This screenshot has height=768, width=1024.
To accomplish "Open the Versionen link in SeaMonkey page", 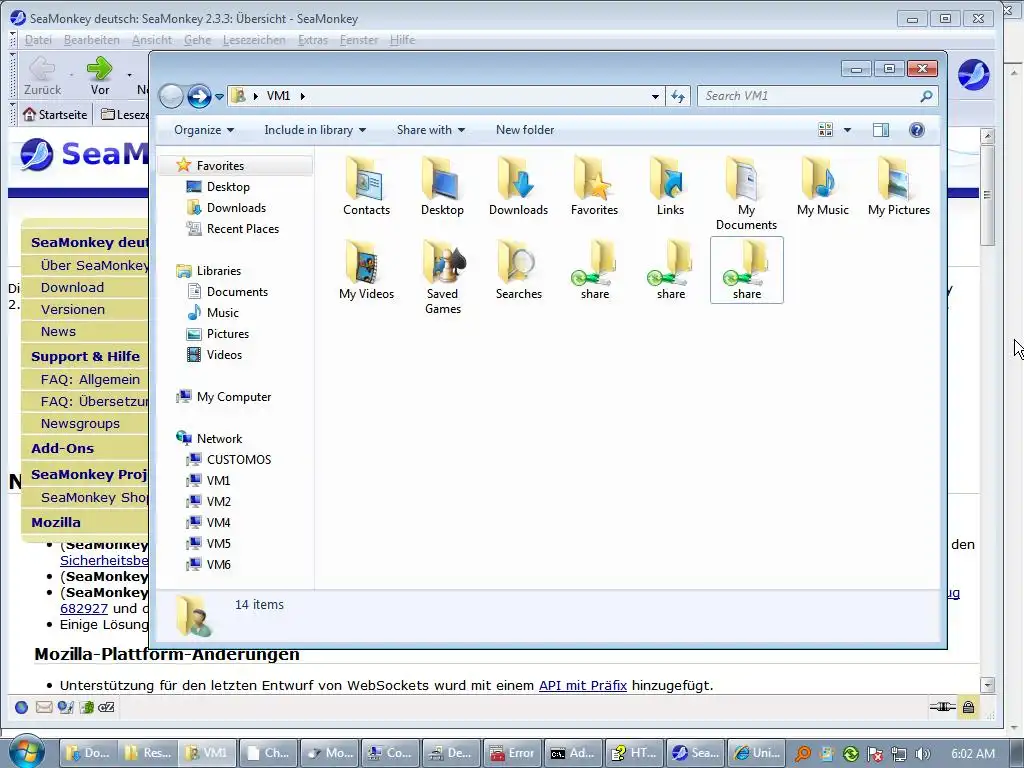I will pyautogui.click(x=72, y=310).
